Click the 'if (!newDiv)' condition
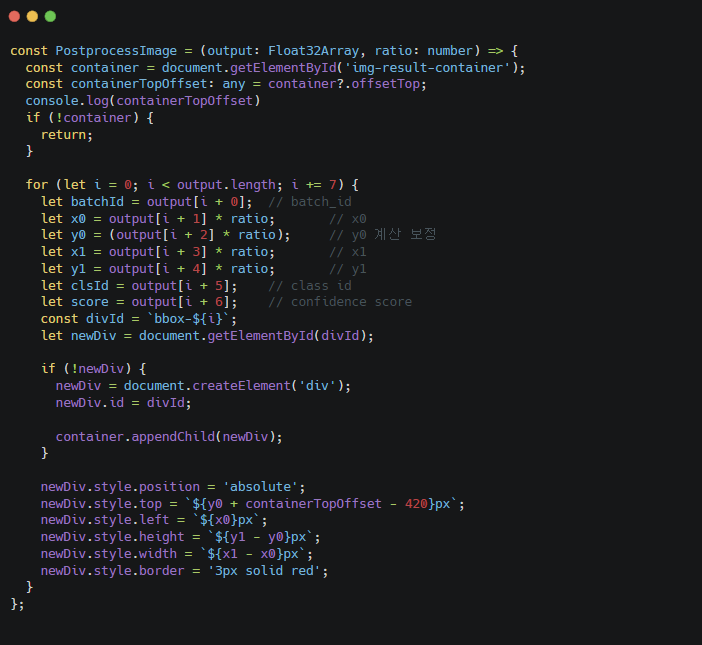 pos(86,369)
